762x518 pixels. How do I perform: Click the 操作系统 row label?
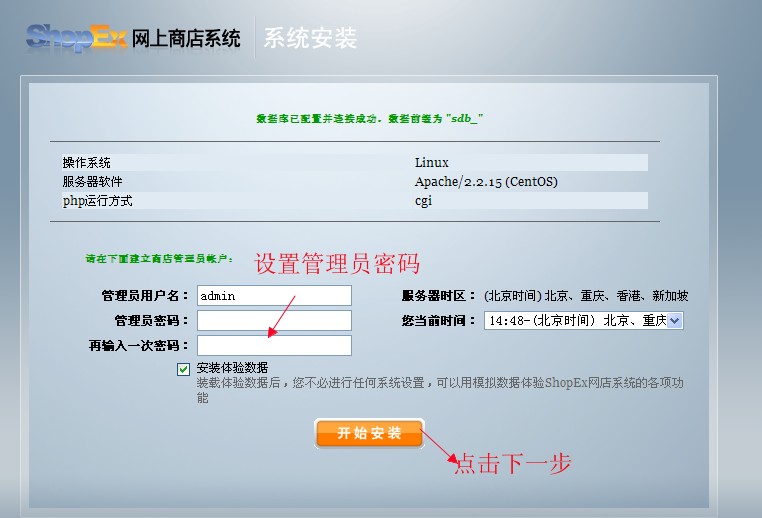87,163
